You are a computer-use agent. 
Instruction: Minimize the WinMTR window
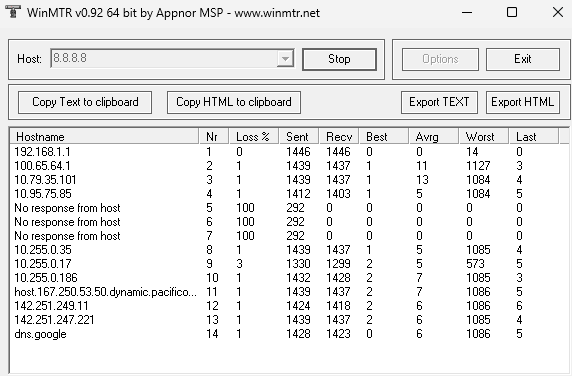pyautogui.click(x=467, y=12)
